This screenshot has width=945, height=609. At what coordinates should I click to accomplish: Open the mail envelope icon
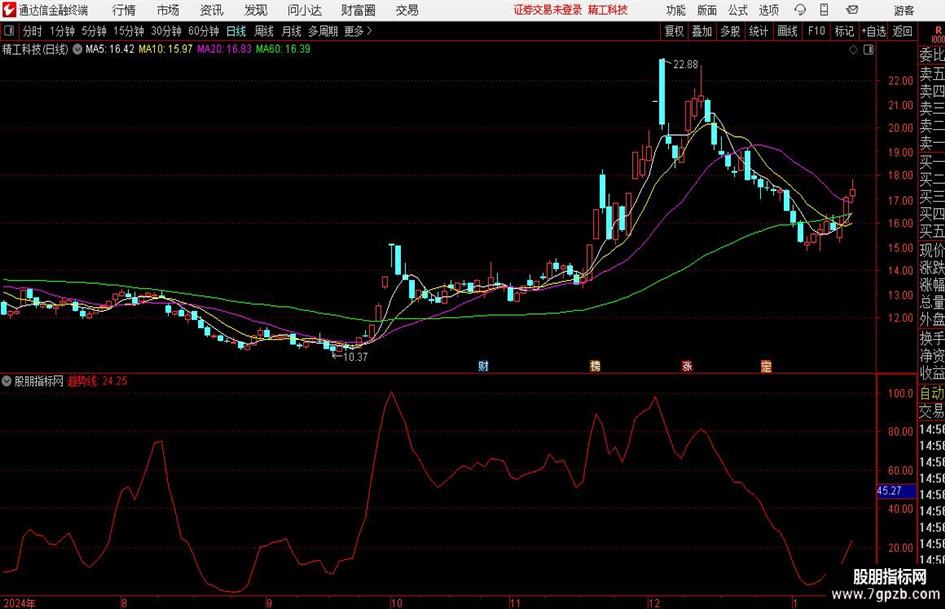[852, 10]
